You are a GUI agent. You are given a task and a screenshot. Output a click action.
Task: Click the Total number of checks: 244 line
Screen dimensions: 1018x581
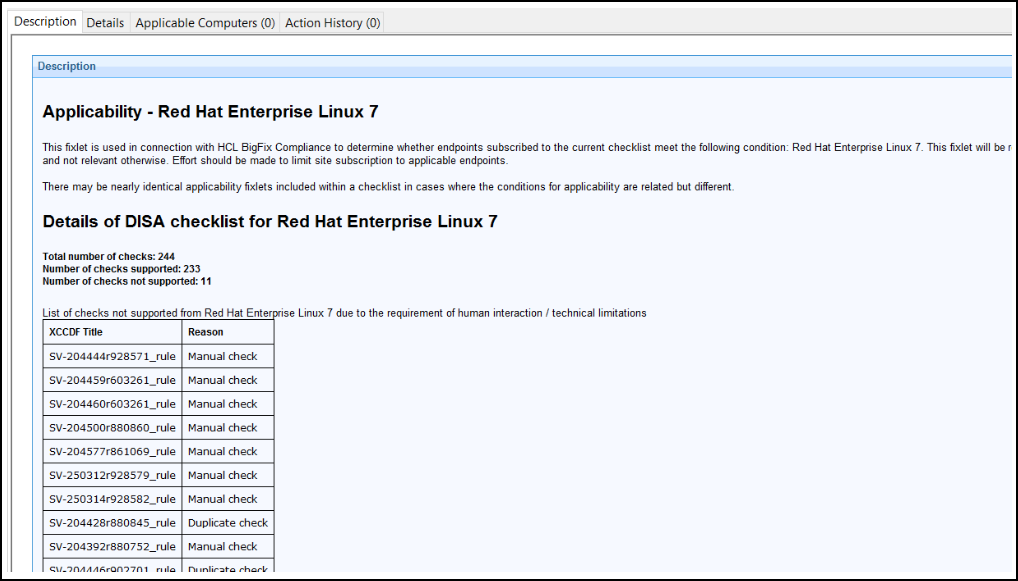coord(108,256)
